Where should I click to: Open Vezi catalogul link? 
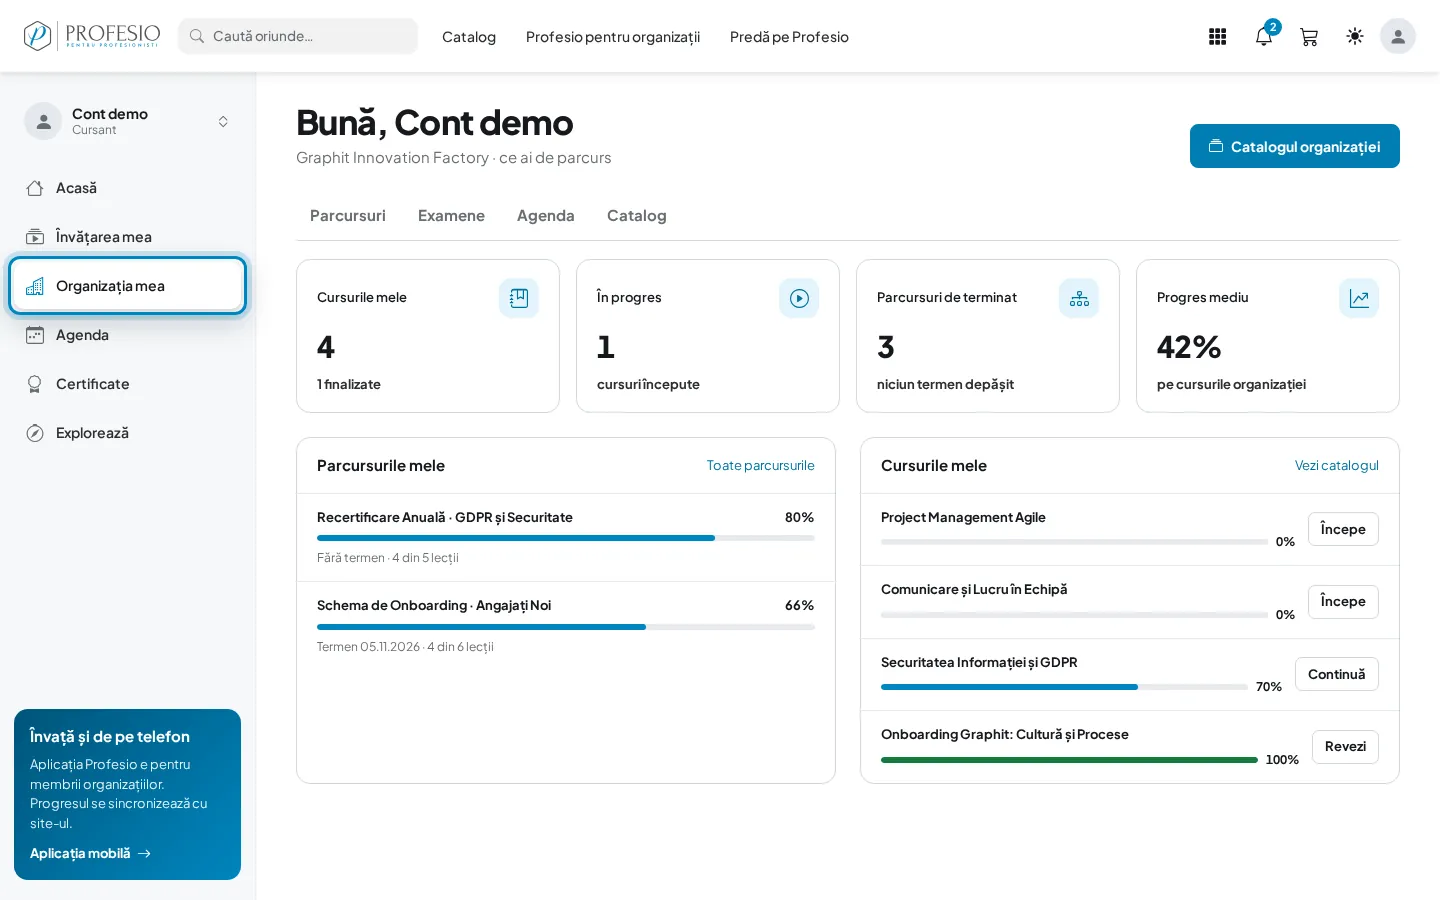pos(1337,465)
